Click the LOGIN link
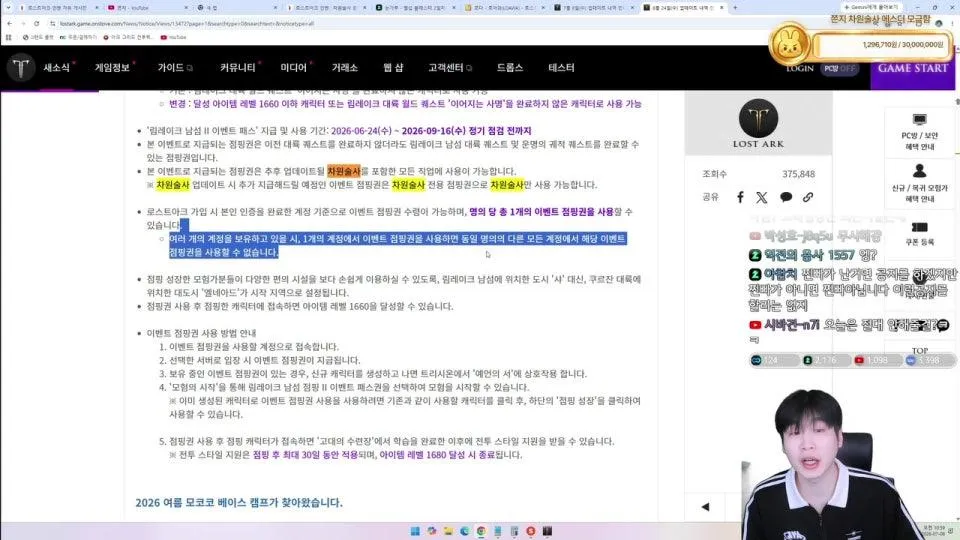960x540 pixels. point(800,69)
